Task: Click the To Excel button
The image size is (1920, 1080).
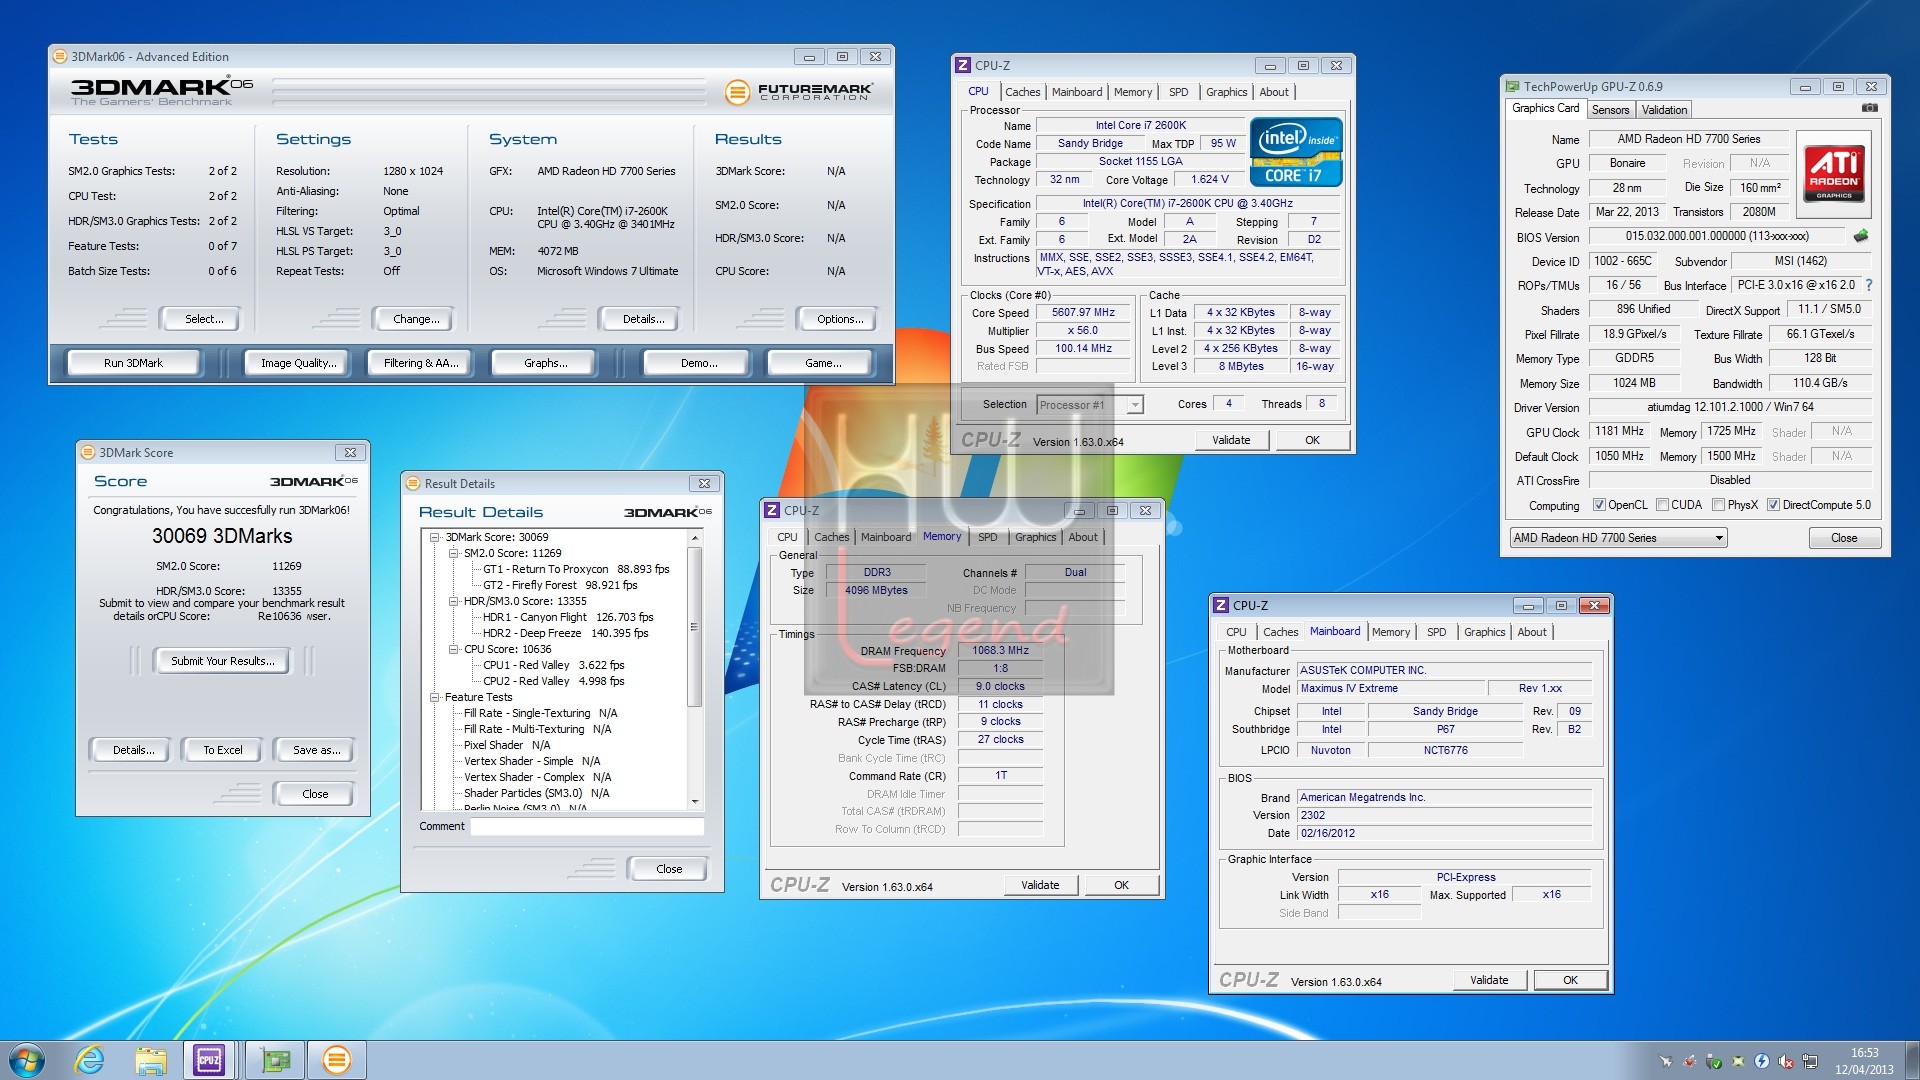Action: [x=222, y=750]
